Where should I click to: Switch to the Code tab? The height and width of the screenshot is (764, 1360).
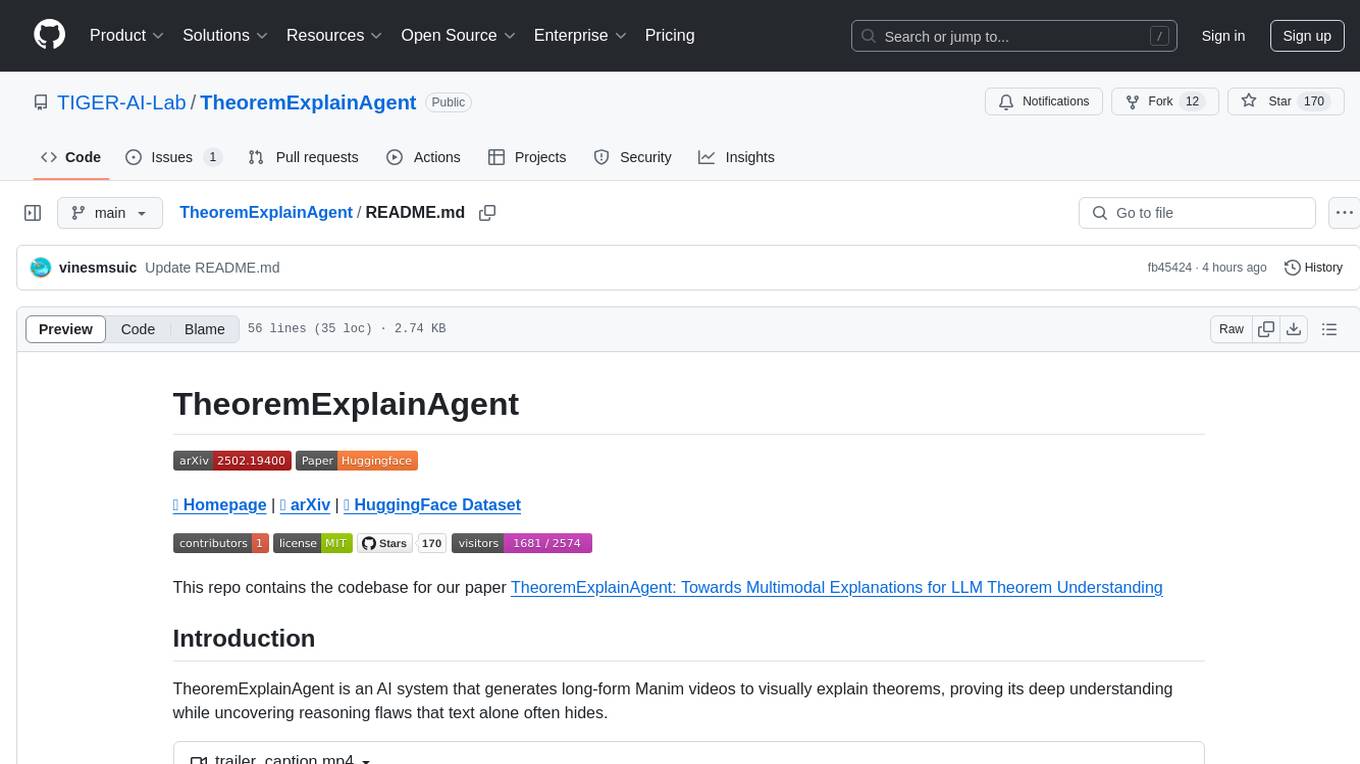[71, 157]
